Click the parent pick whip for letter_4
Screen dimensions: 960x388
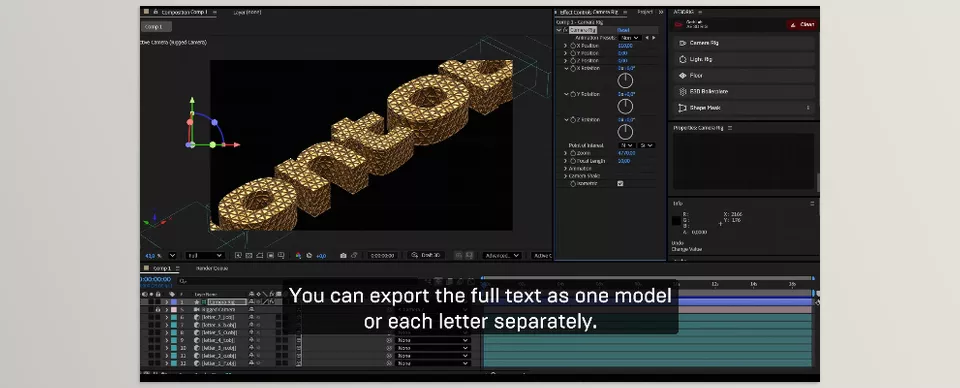pyautogui.click(x=389, y=340)
